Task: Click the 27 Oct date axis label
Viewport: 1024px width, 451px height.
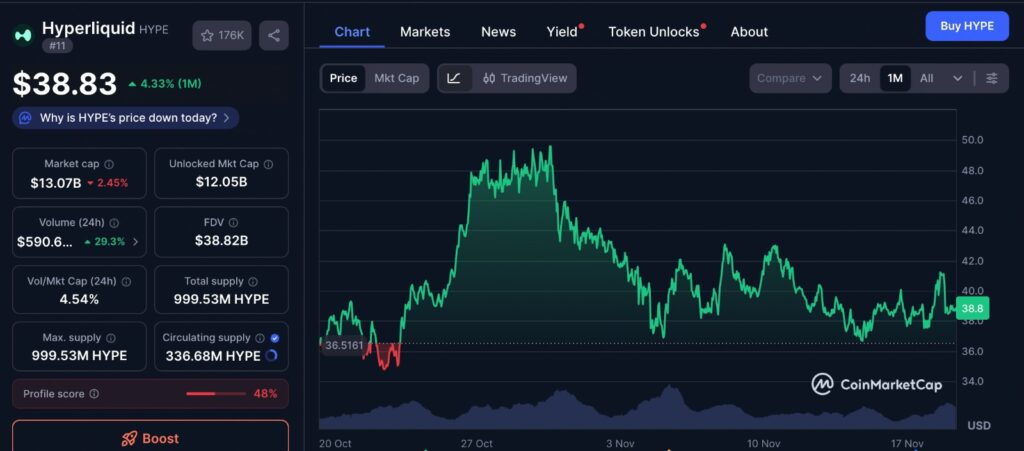Action: click(476, 443)
